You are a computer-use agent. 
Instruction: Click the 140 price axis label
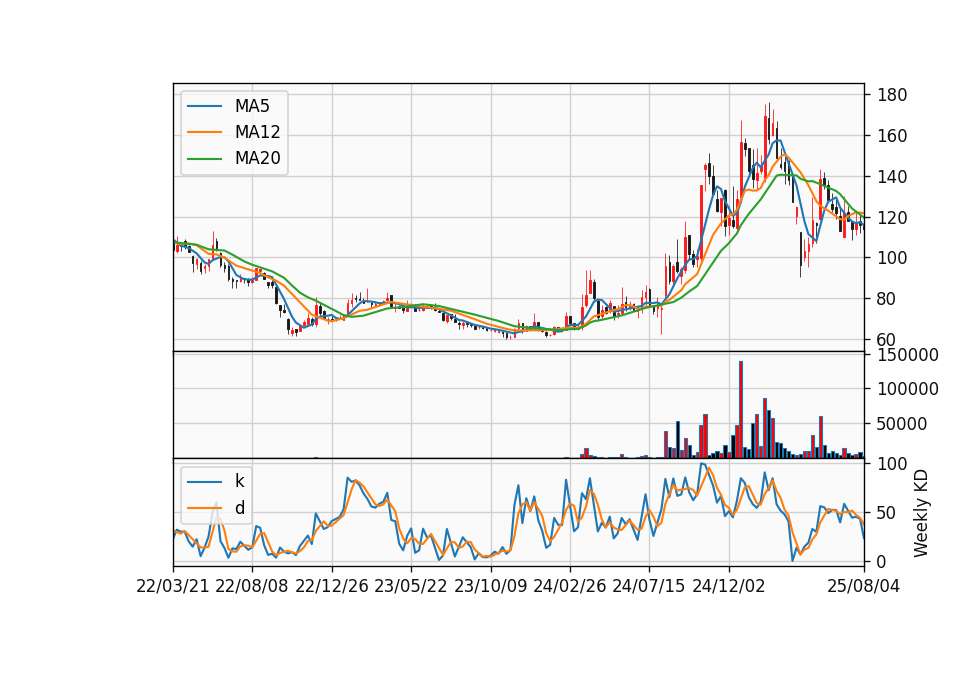[x=892, y=177]
